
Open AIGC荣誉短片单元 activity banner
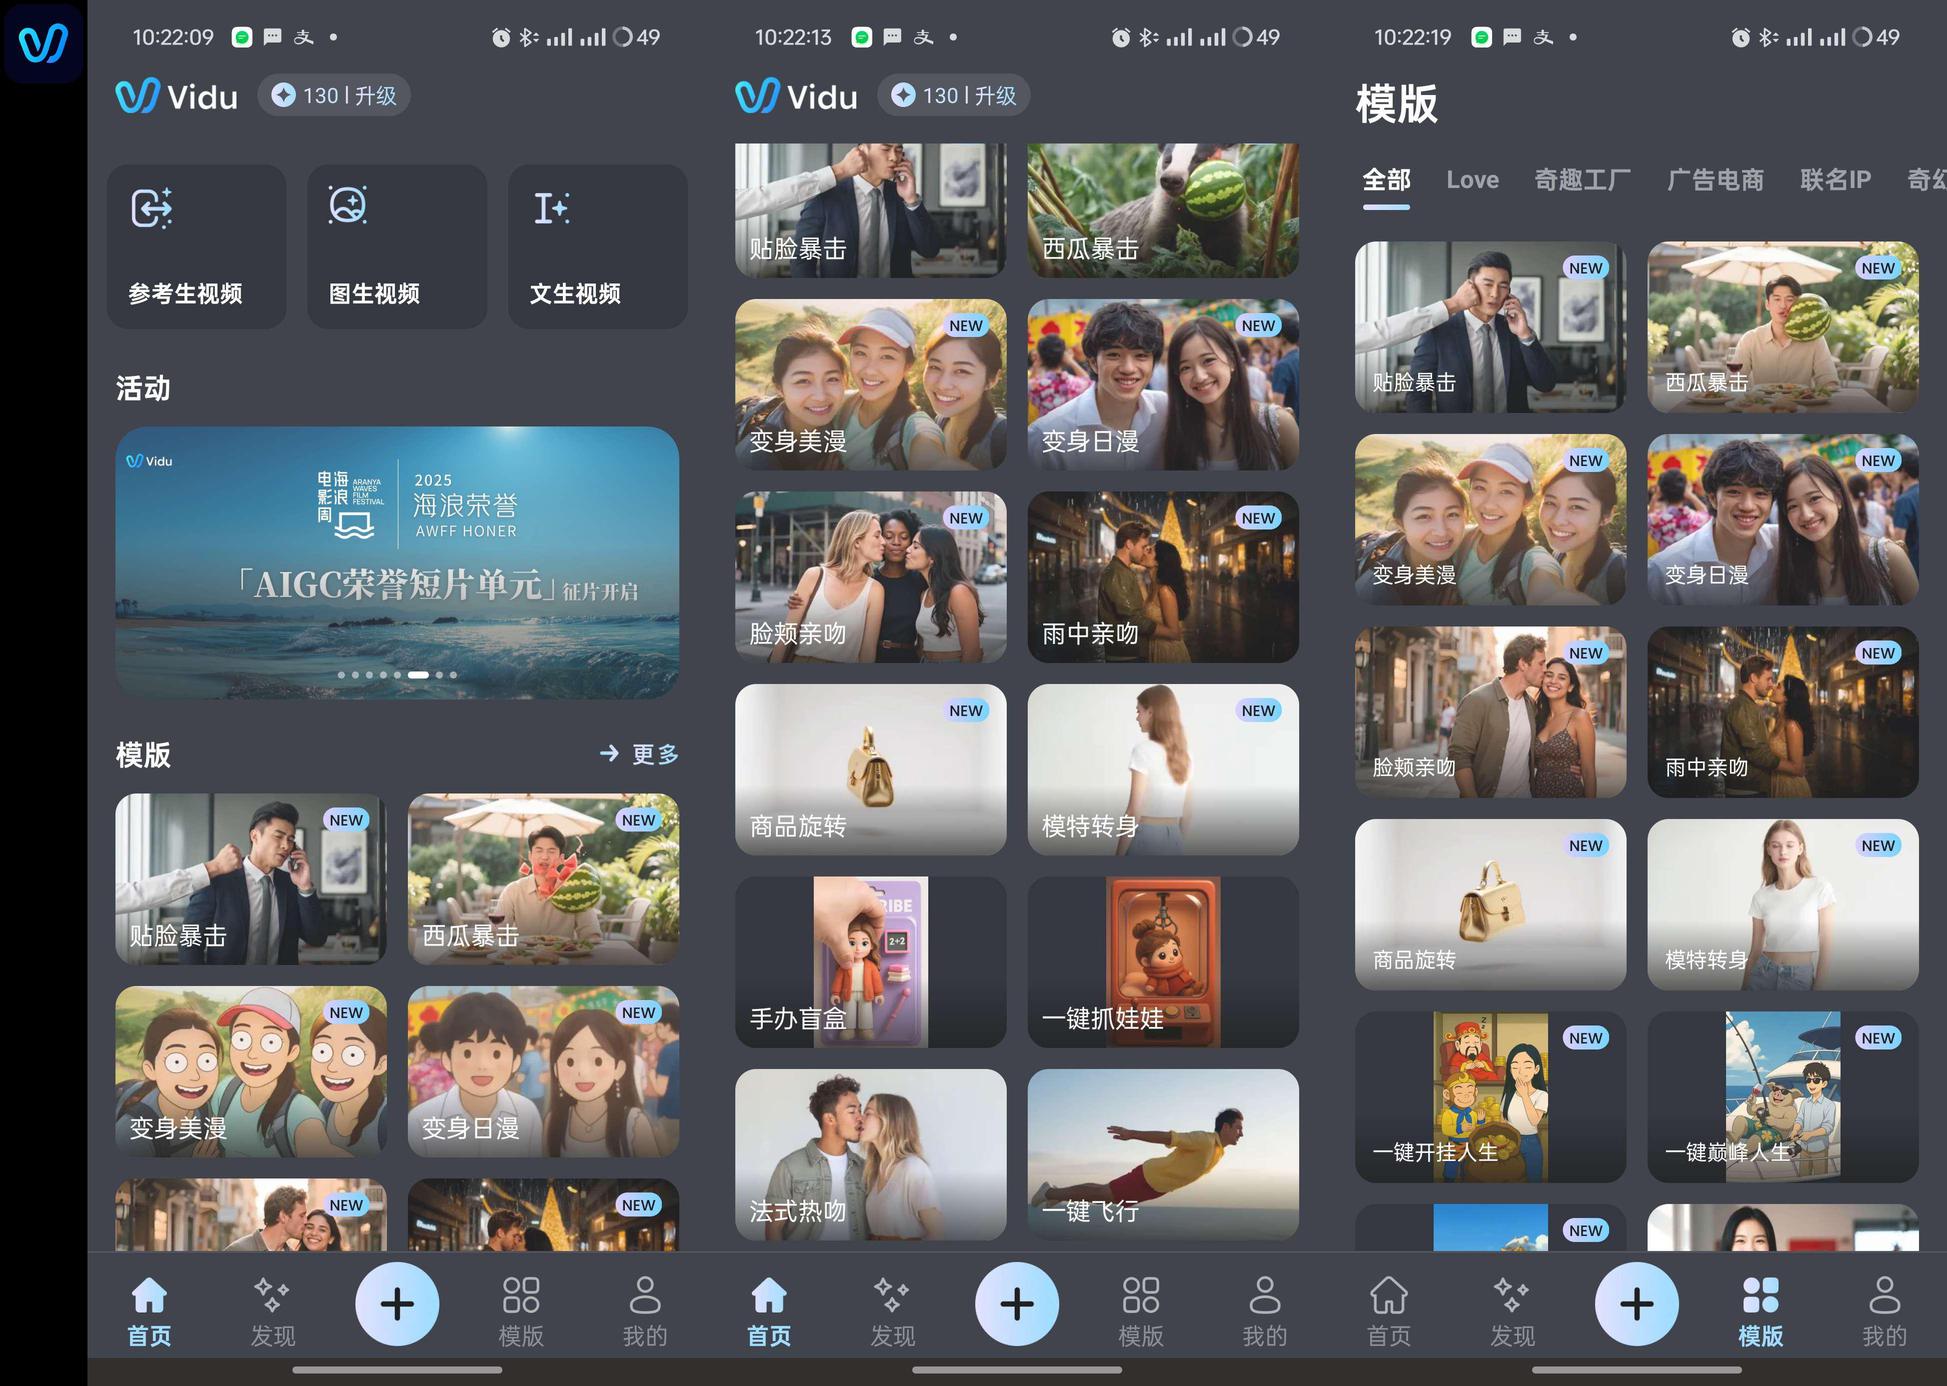397,560
